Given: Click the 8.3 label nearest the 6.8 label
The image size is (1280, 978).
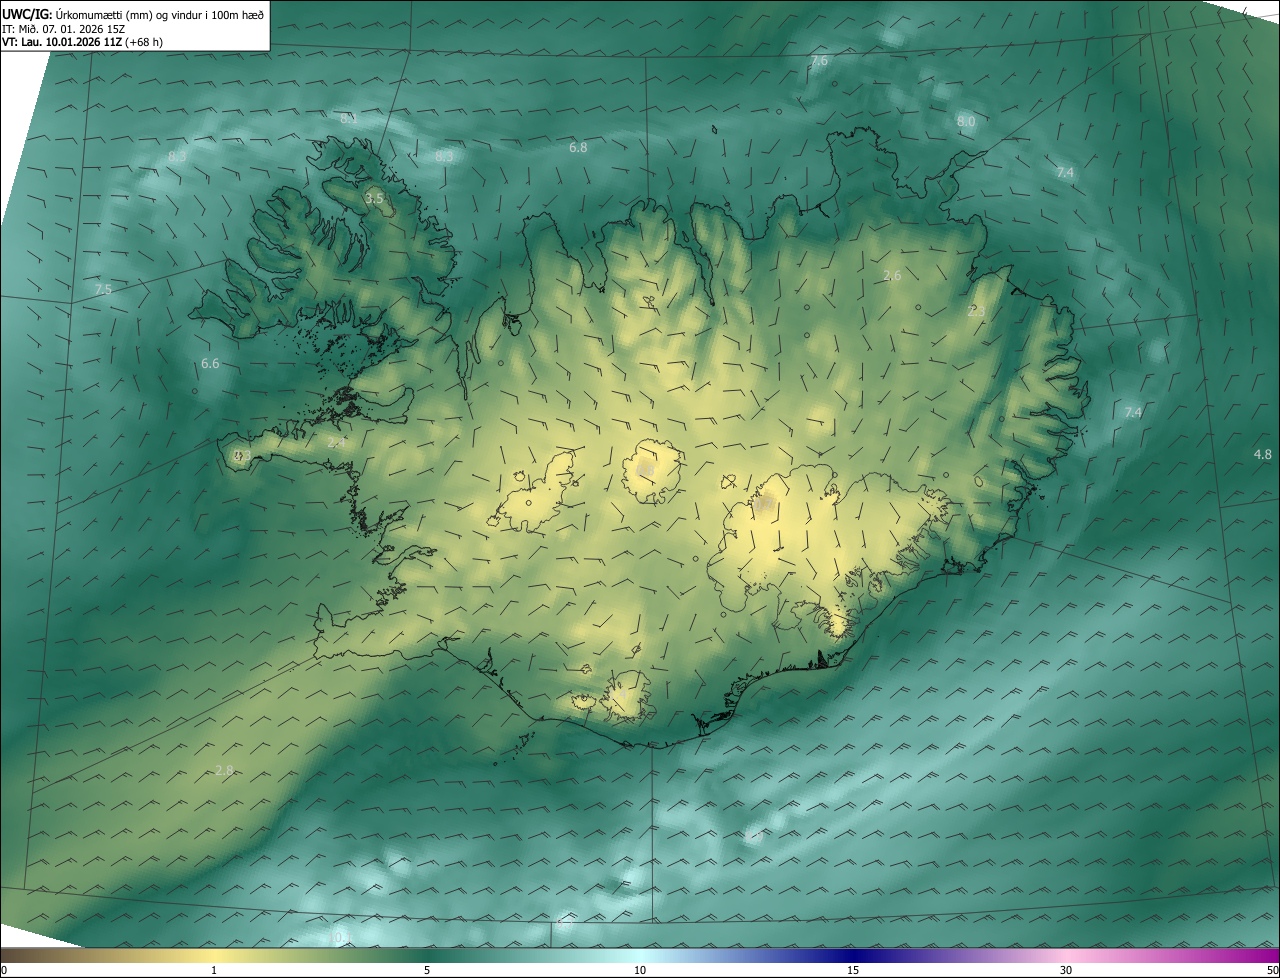Looking at the screenshot, I should coord(444,156).
